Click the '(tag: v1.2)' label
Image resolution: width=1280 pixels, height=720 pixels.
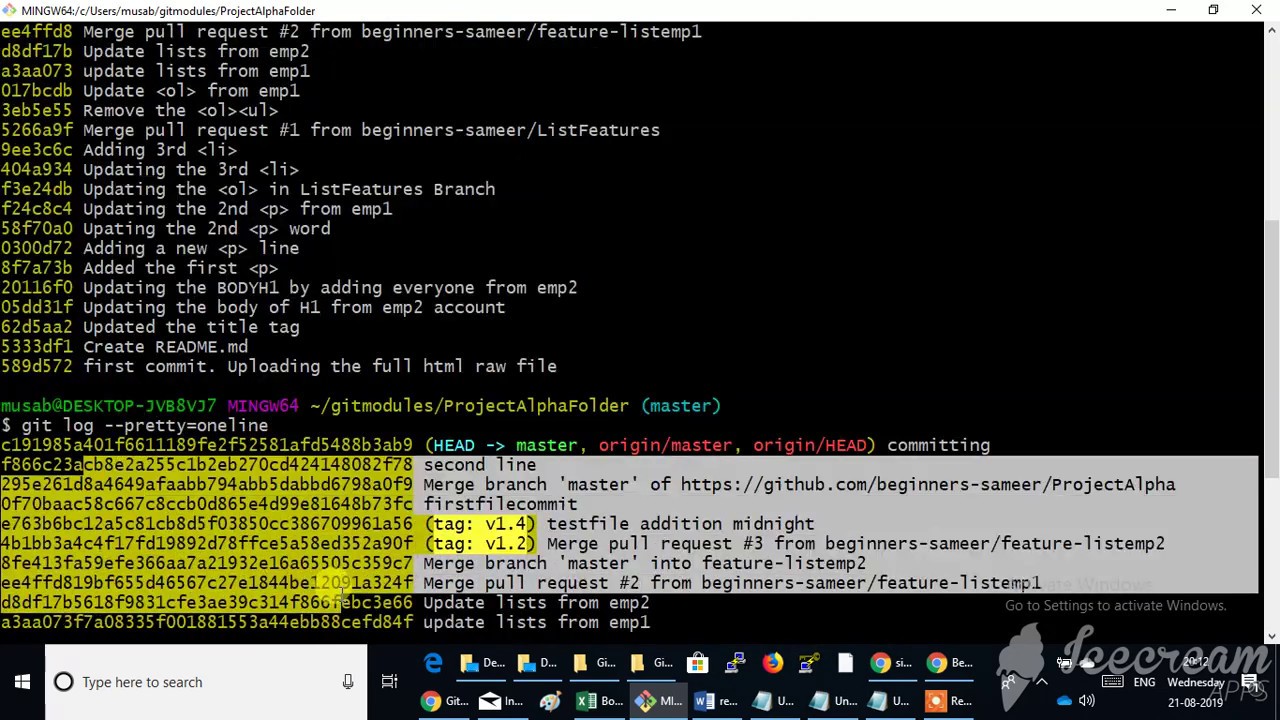coord(480,543)
